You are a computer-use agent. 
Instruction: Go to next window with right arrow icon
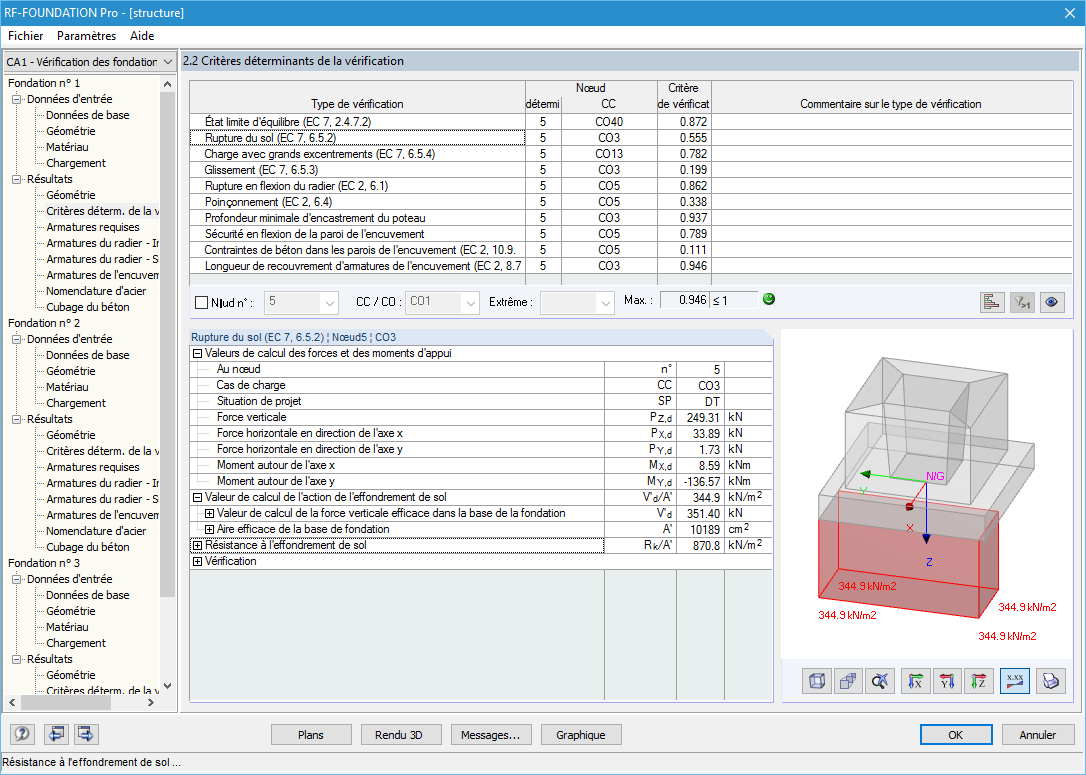[87, 734]
